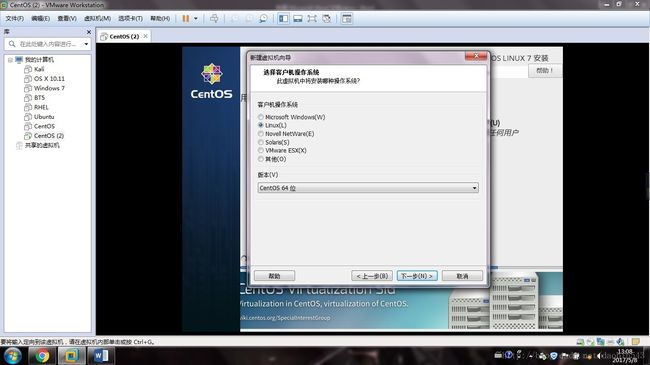The height and width of the screenshot is (365, 650).
Task: Open VMware Workstation from the taskbar
Action: click(71, 356)
